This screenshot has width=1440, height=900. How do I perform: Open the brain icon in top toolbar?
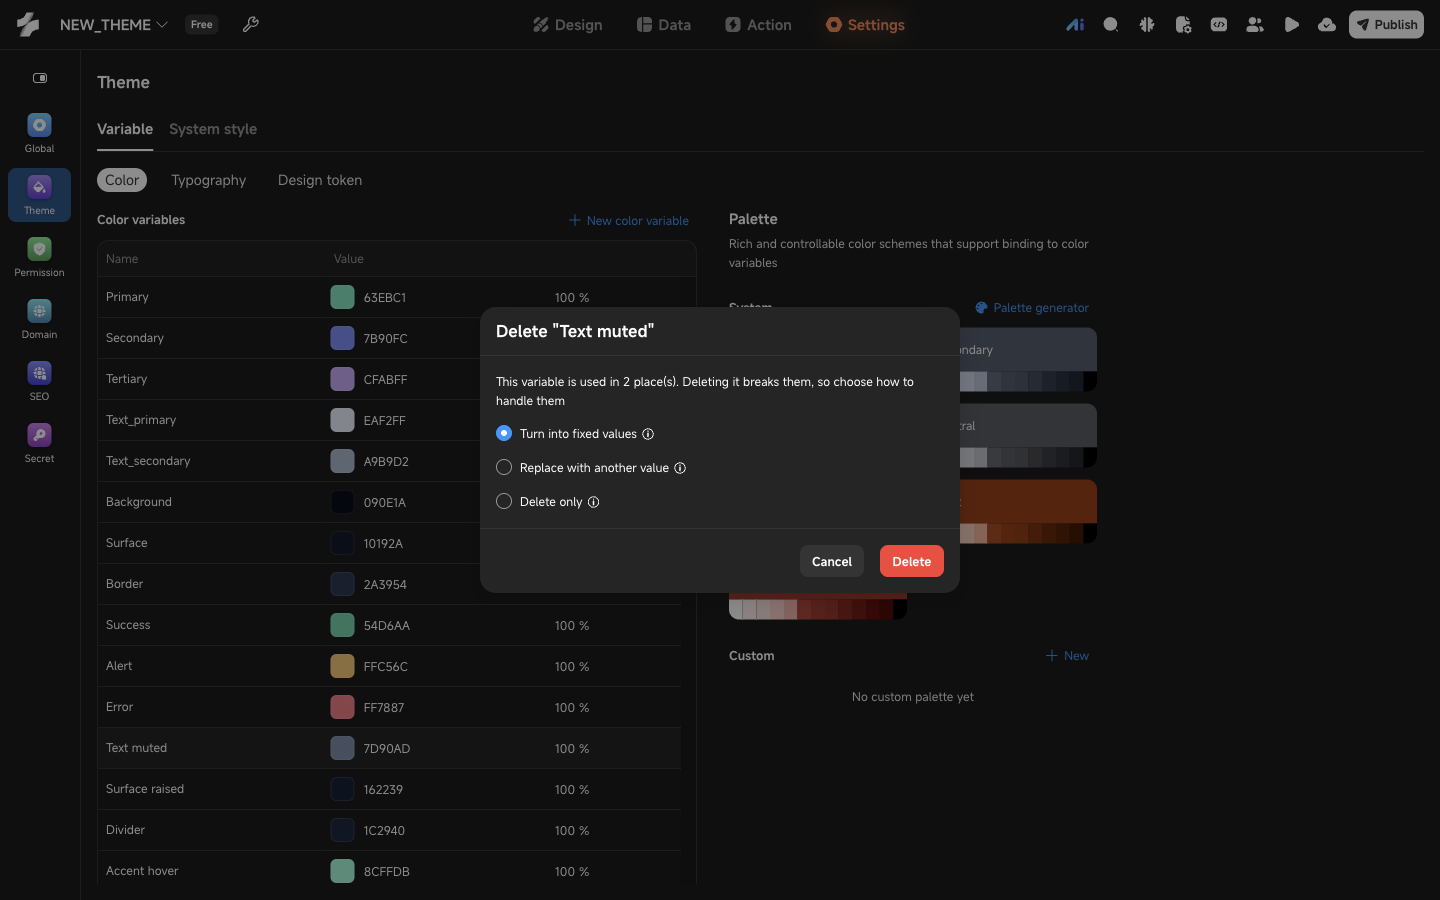(1147, 25)
